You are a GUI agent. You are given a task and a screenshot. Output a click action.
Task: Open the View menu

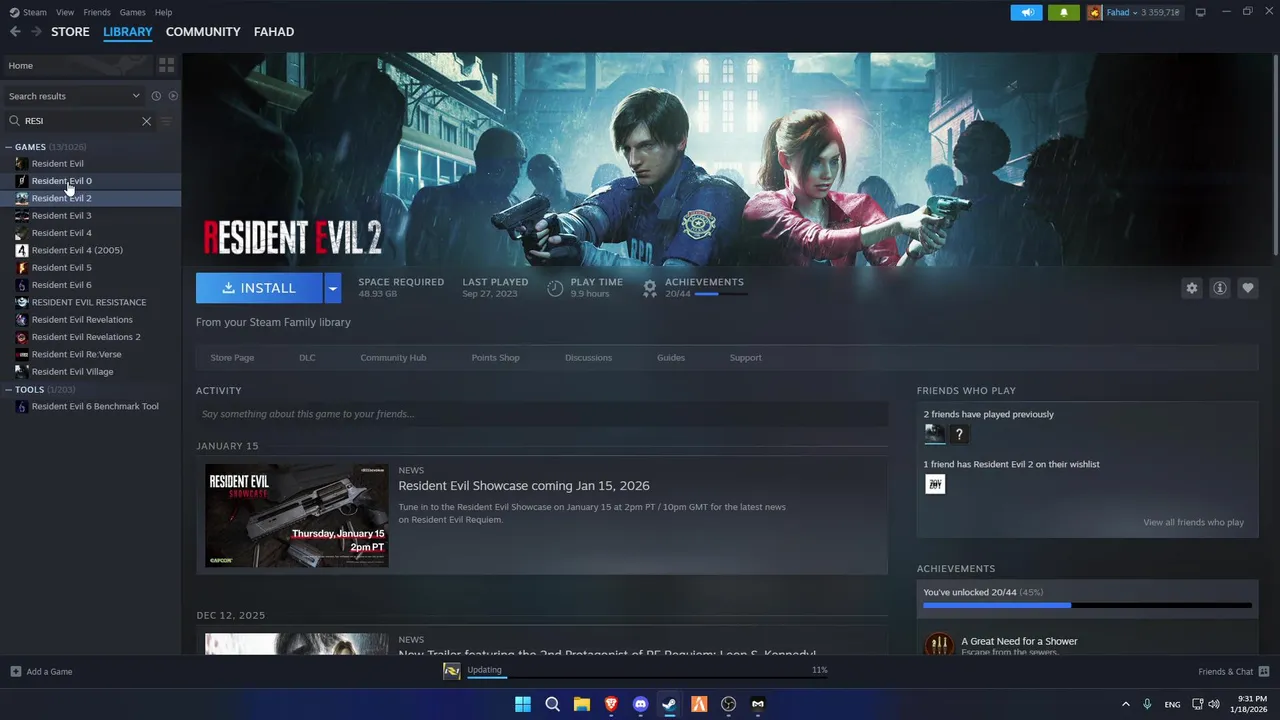[65, 12]
